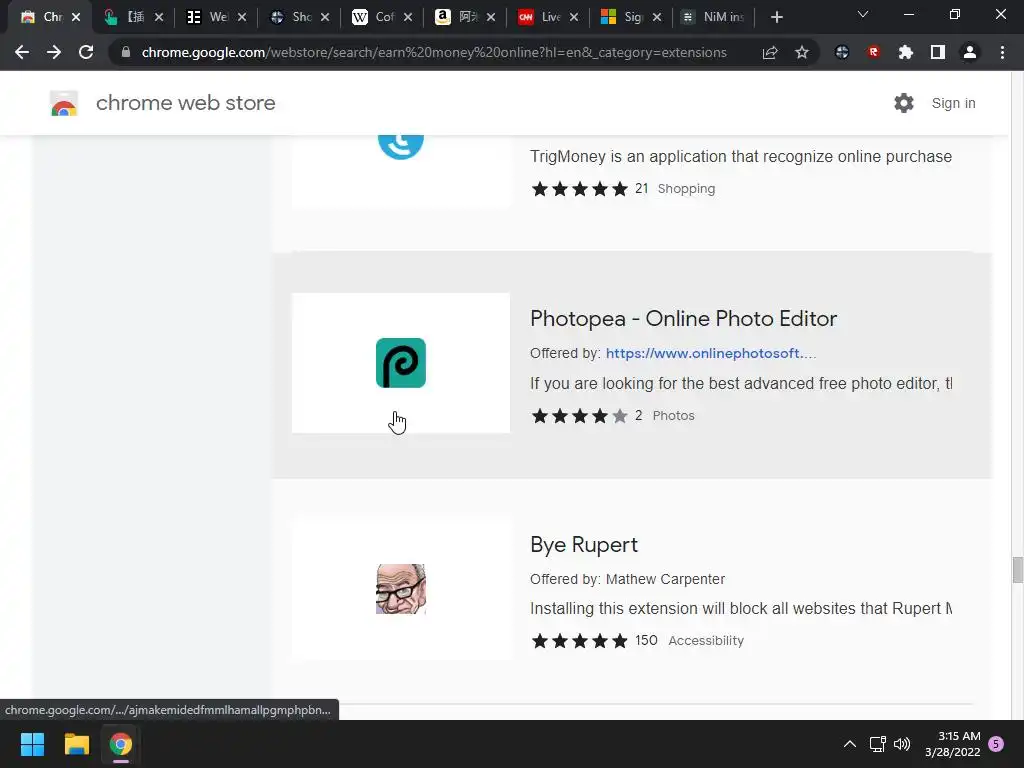Click the TrigMoney description text
Viewport: 1024px width, 768px height.
pos(741,157)
